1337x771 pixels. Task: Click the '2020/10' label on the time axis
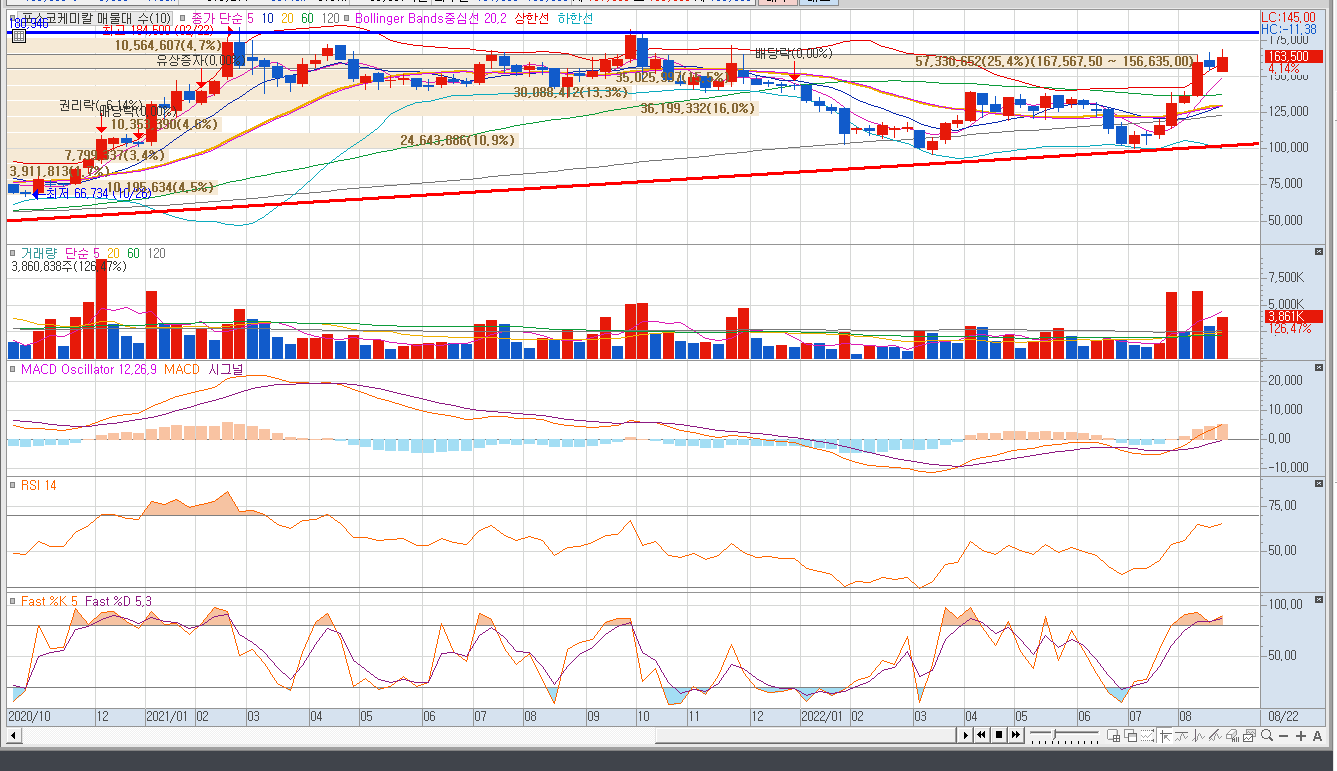(29, 716)
